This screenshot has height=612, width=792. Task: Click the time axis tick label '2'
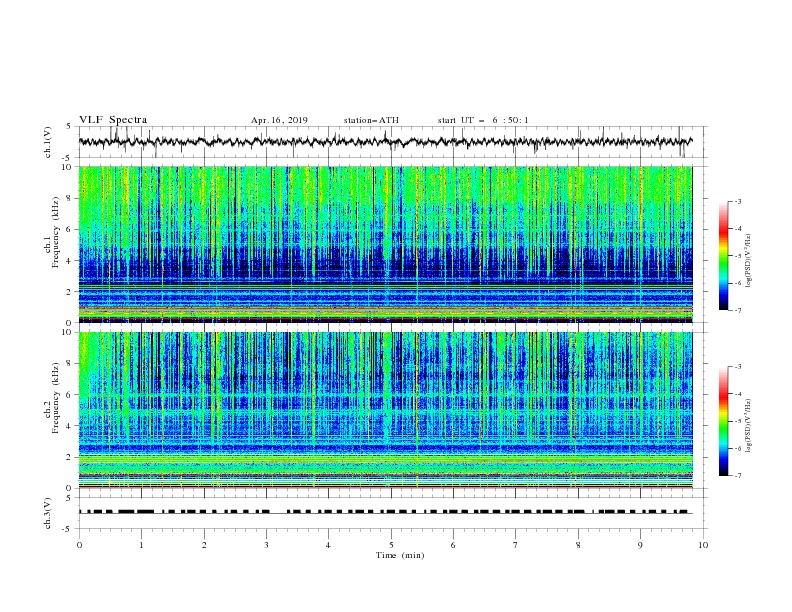click(x=204, y=545)
